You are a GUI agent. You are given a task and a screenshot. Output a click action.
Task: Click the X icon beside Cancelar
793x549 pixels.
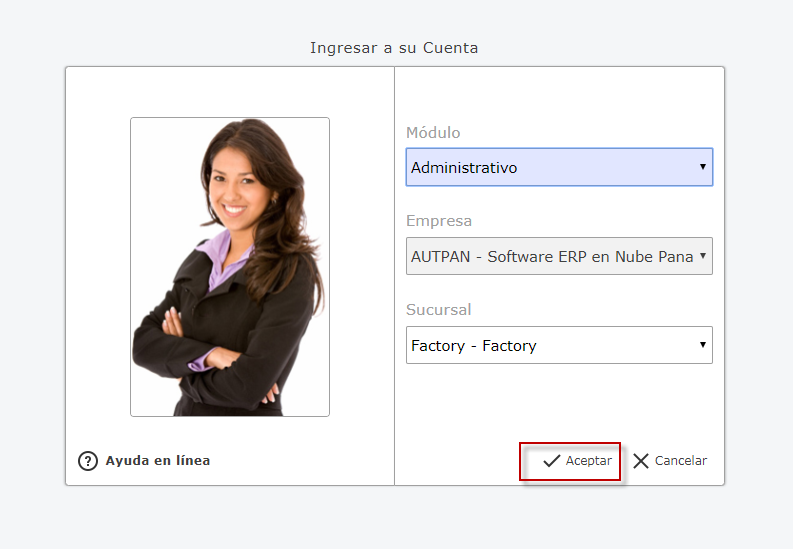[x=641, y=461]
